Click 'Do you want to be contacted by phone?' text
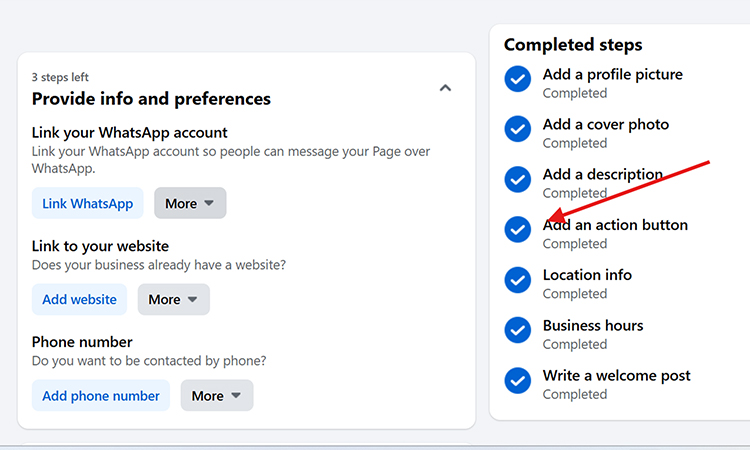 click(x=149, y=361)
